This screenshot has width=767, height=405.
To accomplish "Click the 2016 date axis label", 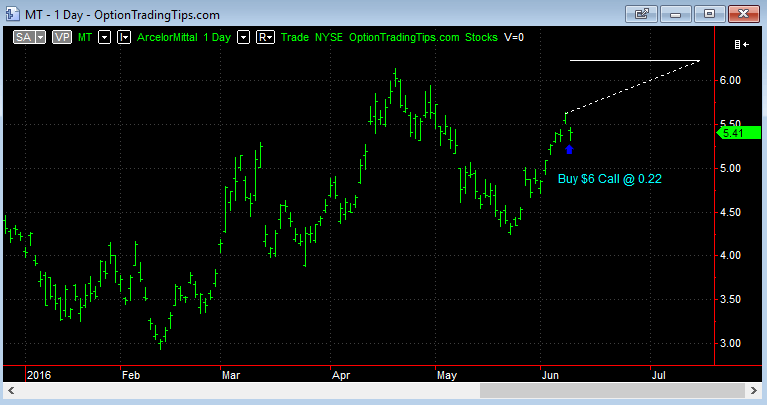I will (39, 375).
